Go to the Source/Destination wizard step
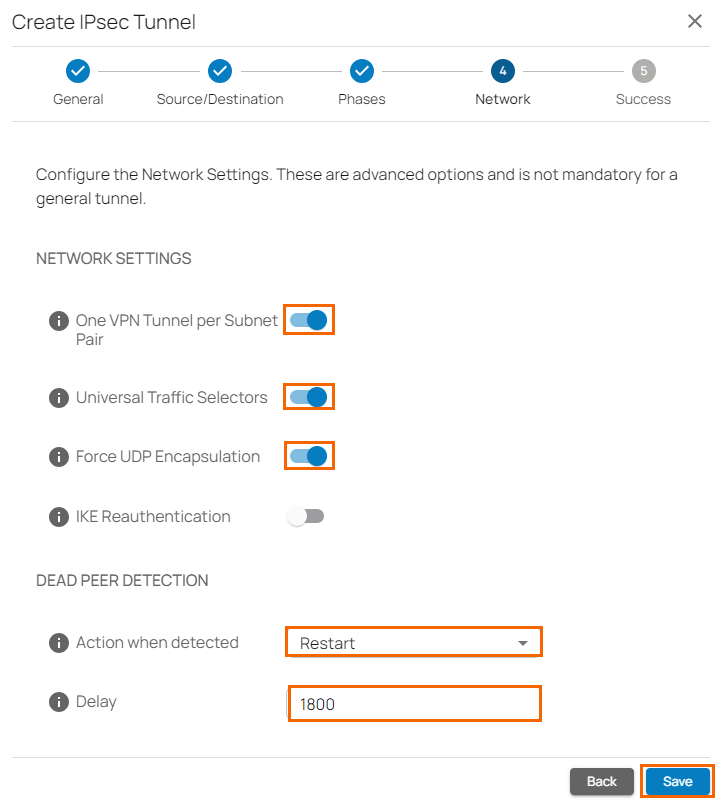Screen dimensions: 720x802 point(220,71)
